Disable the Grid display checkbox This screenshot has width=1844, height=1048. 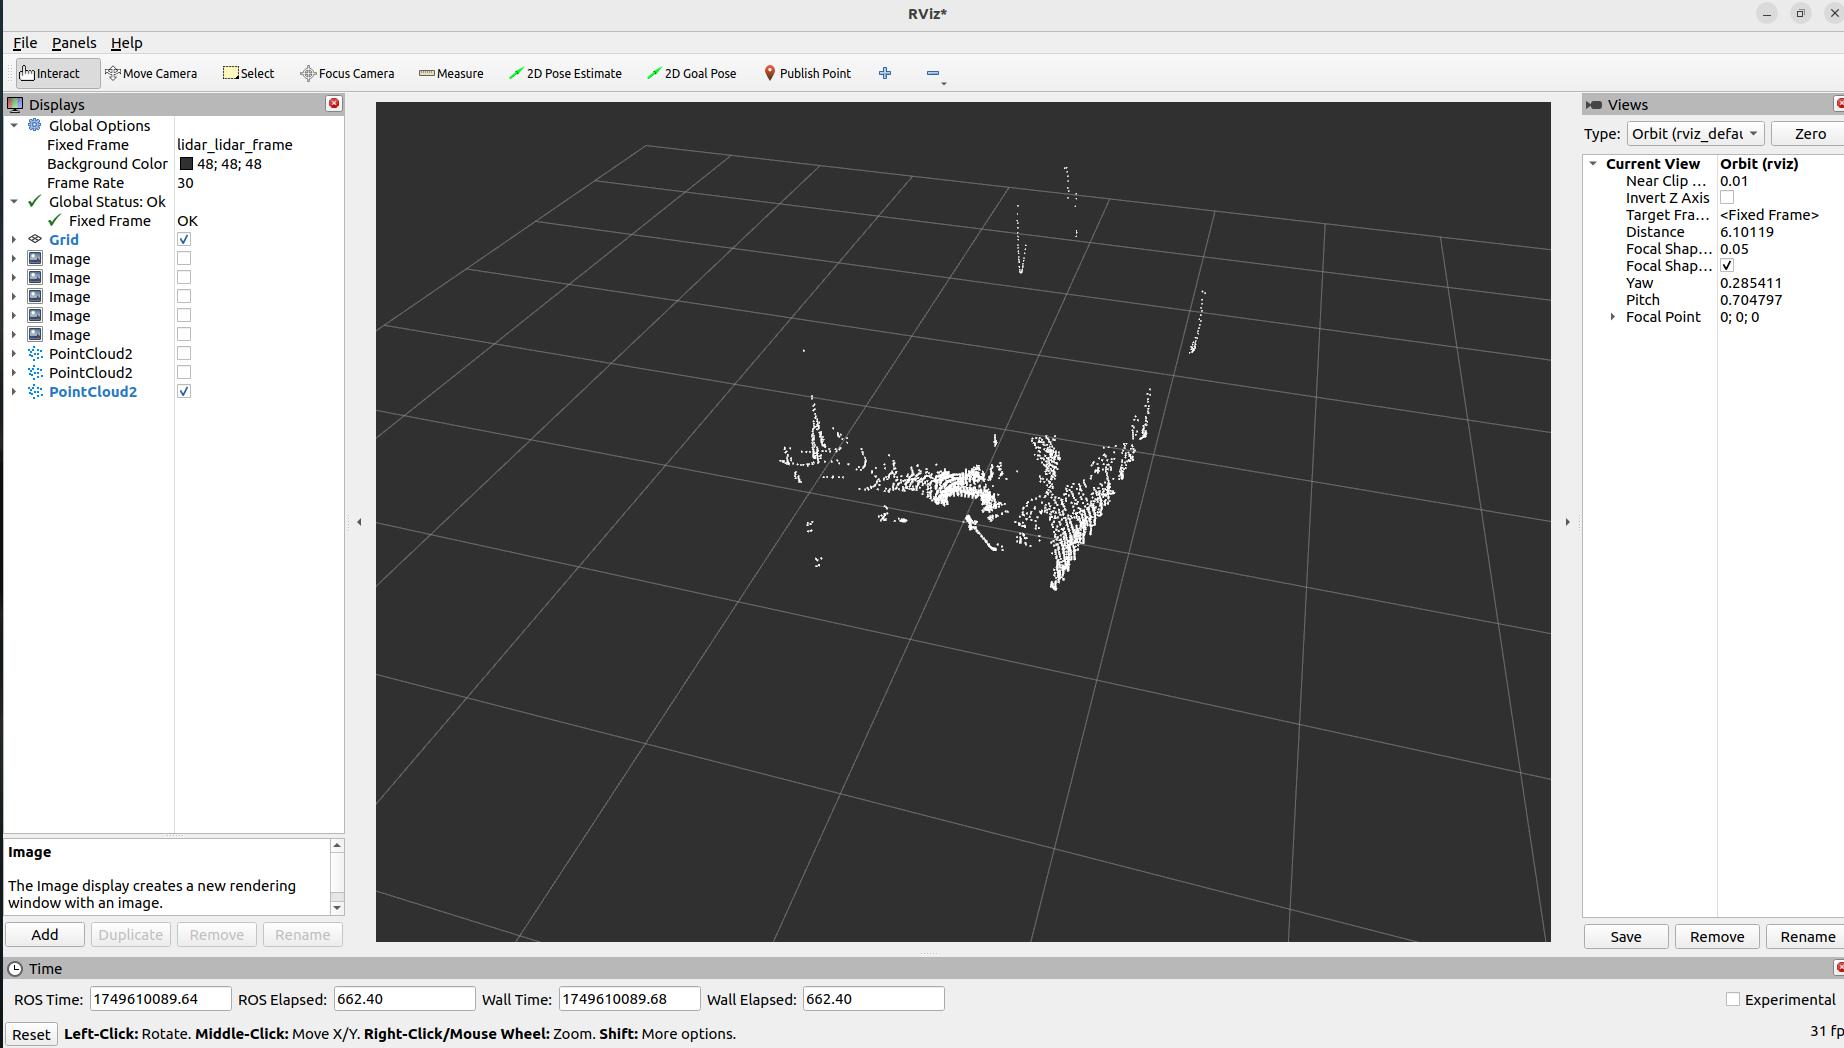[183, 239]
